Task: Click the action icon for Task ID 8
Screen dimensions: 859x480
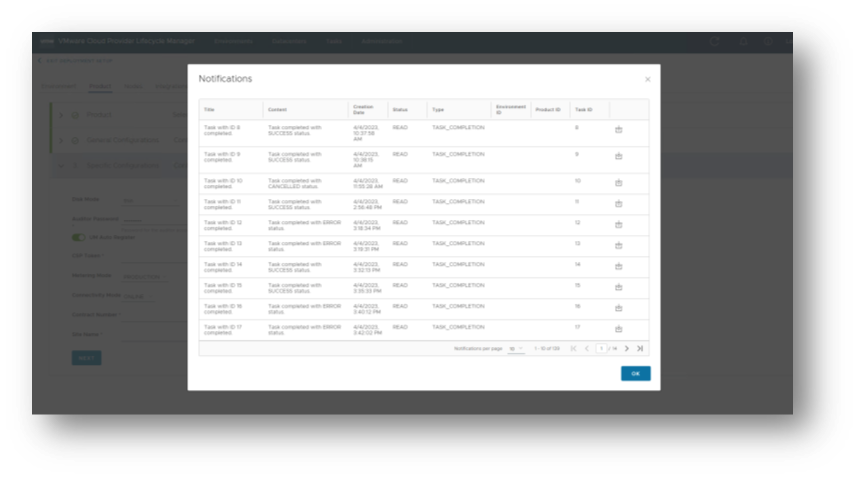Action: click(619, 130)
